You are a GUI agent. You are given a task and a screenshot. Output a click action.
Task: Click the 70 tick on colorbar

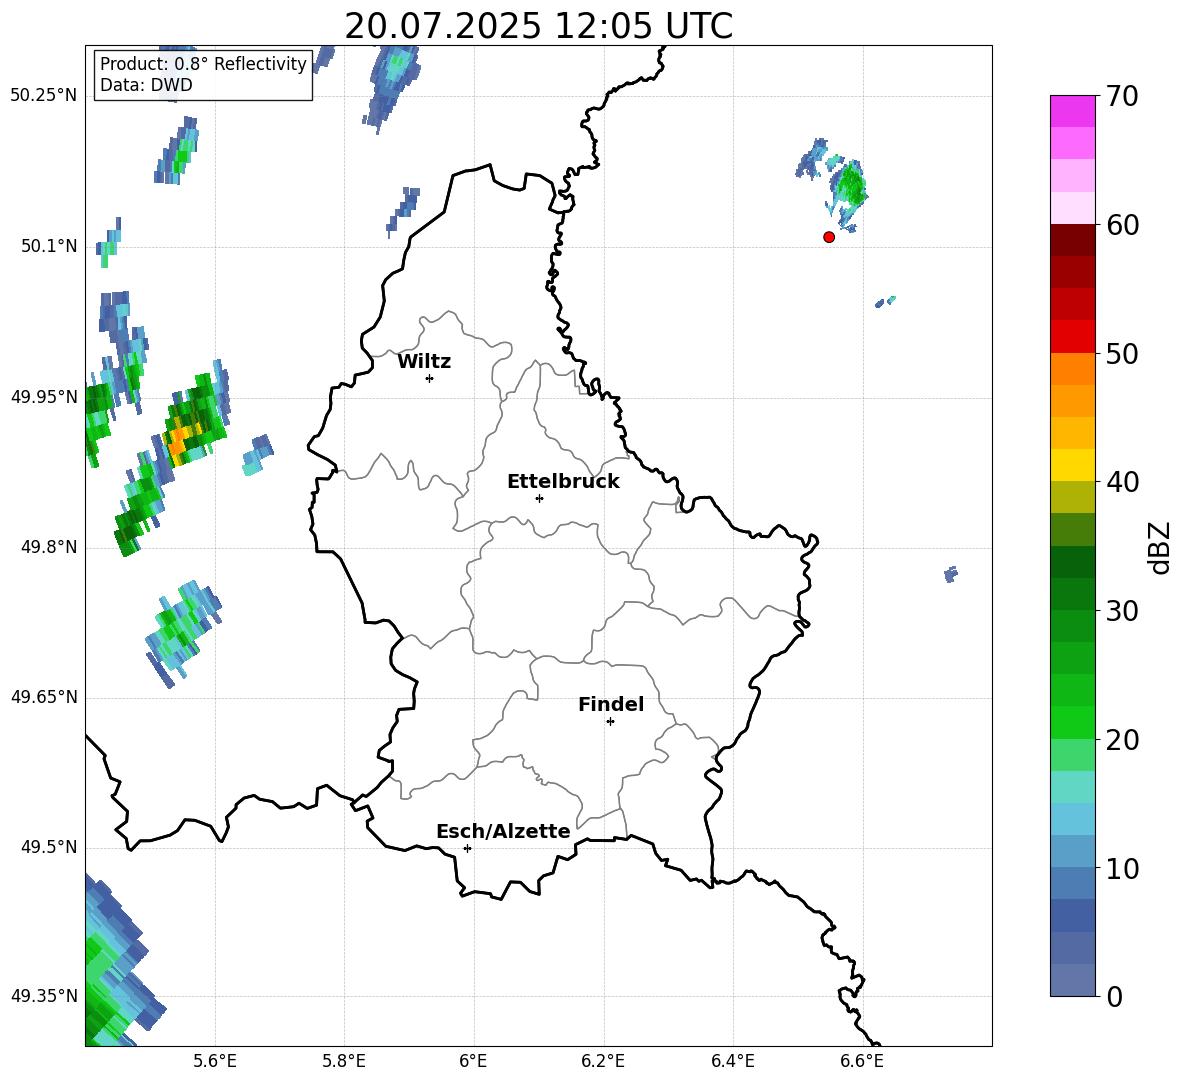tap(1122, 96)
